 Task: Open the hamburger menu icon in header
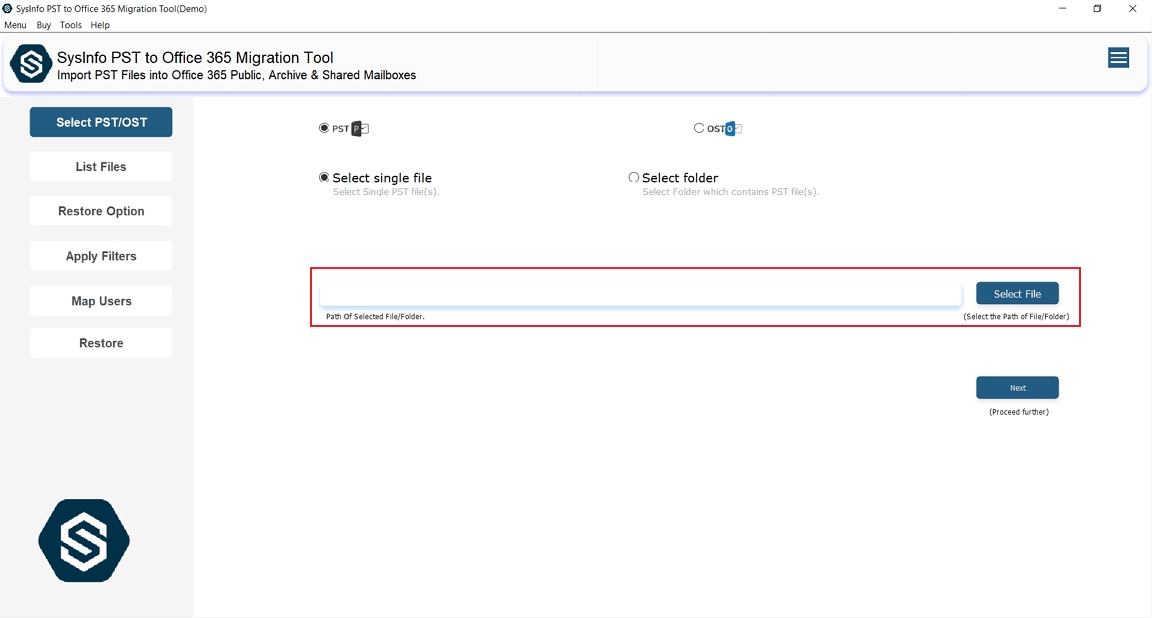coord(1118,58)
